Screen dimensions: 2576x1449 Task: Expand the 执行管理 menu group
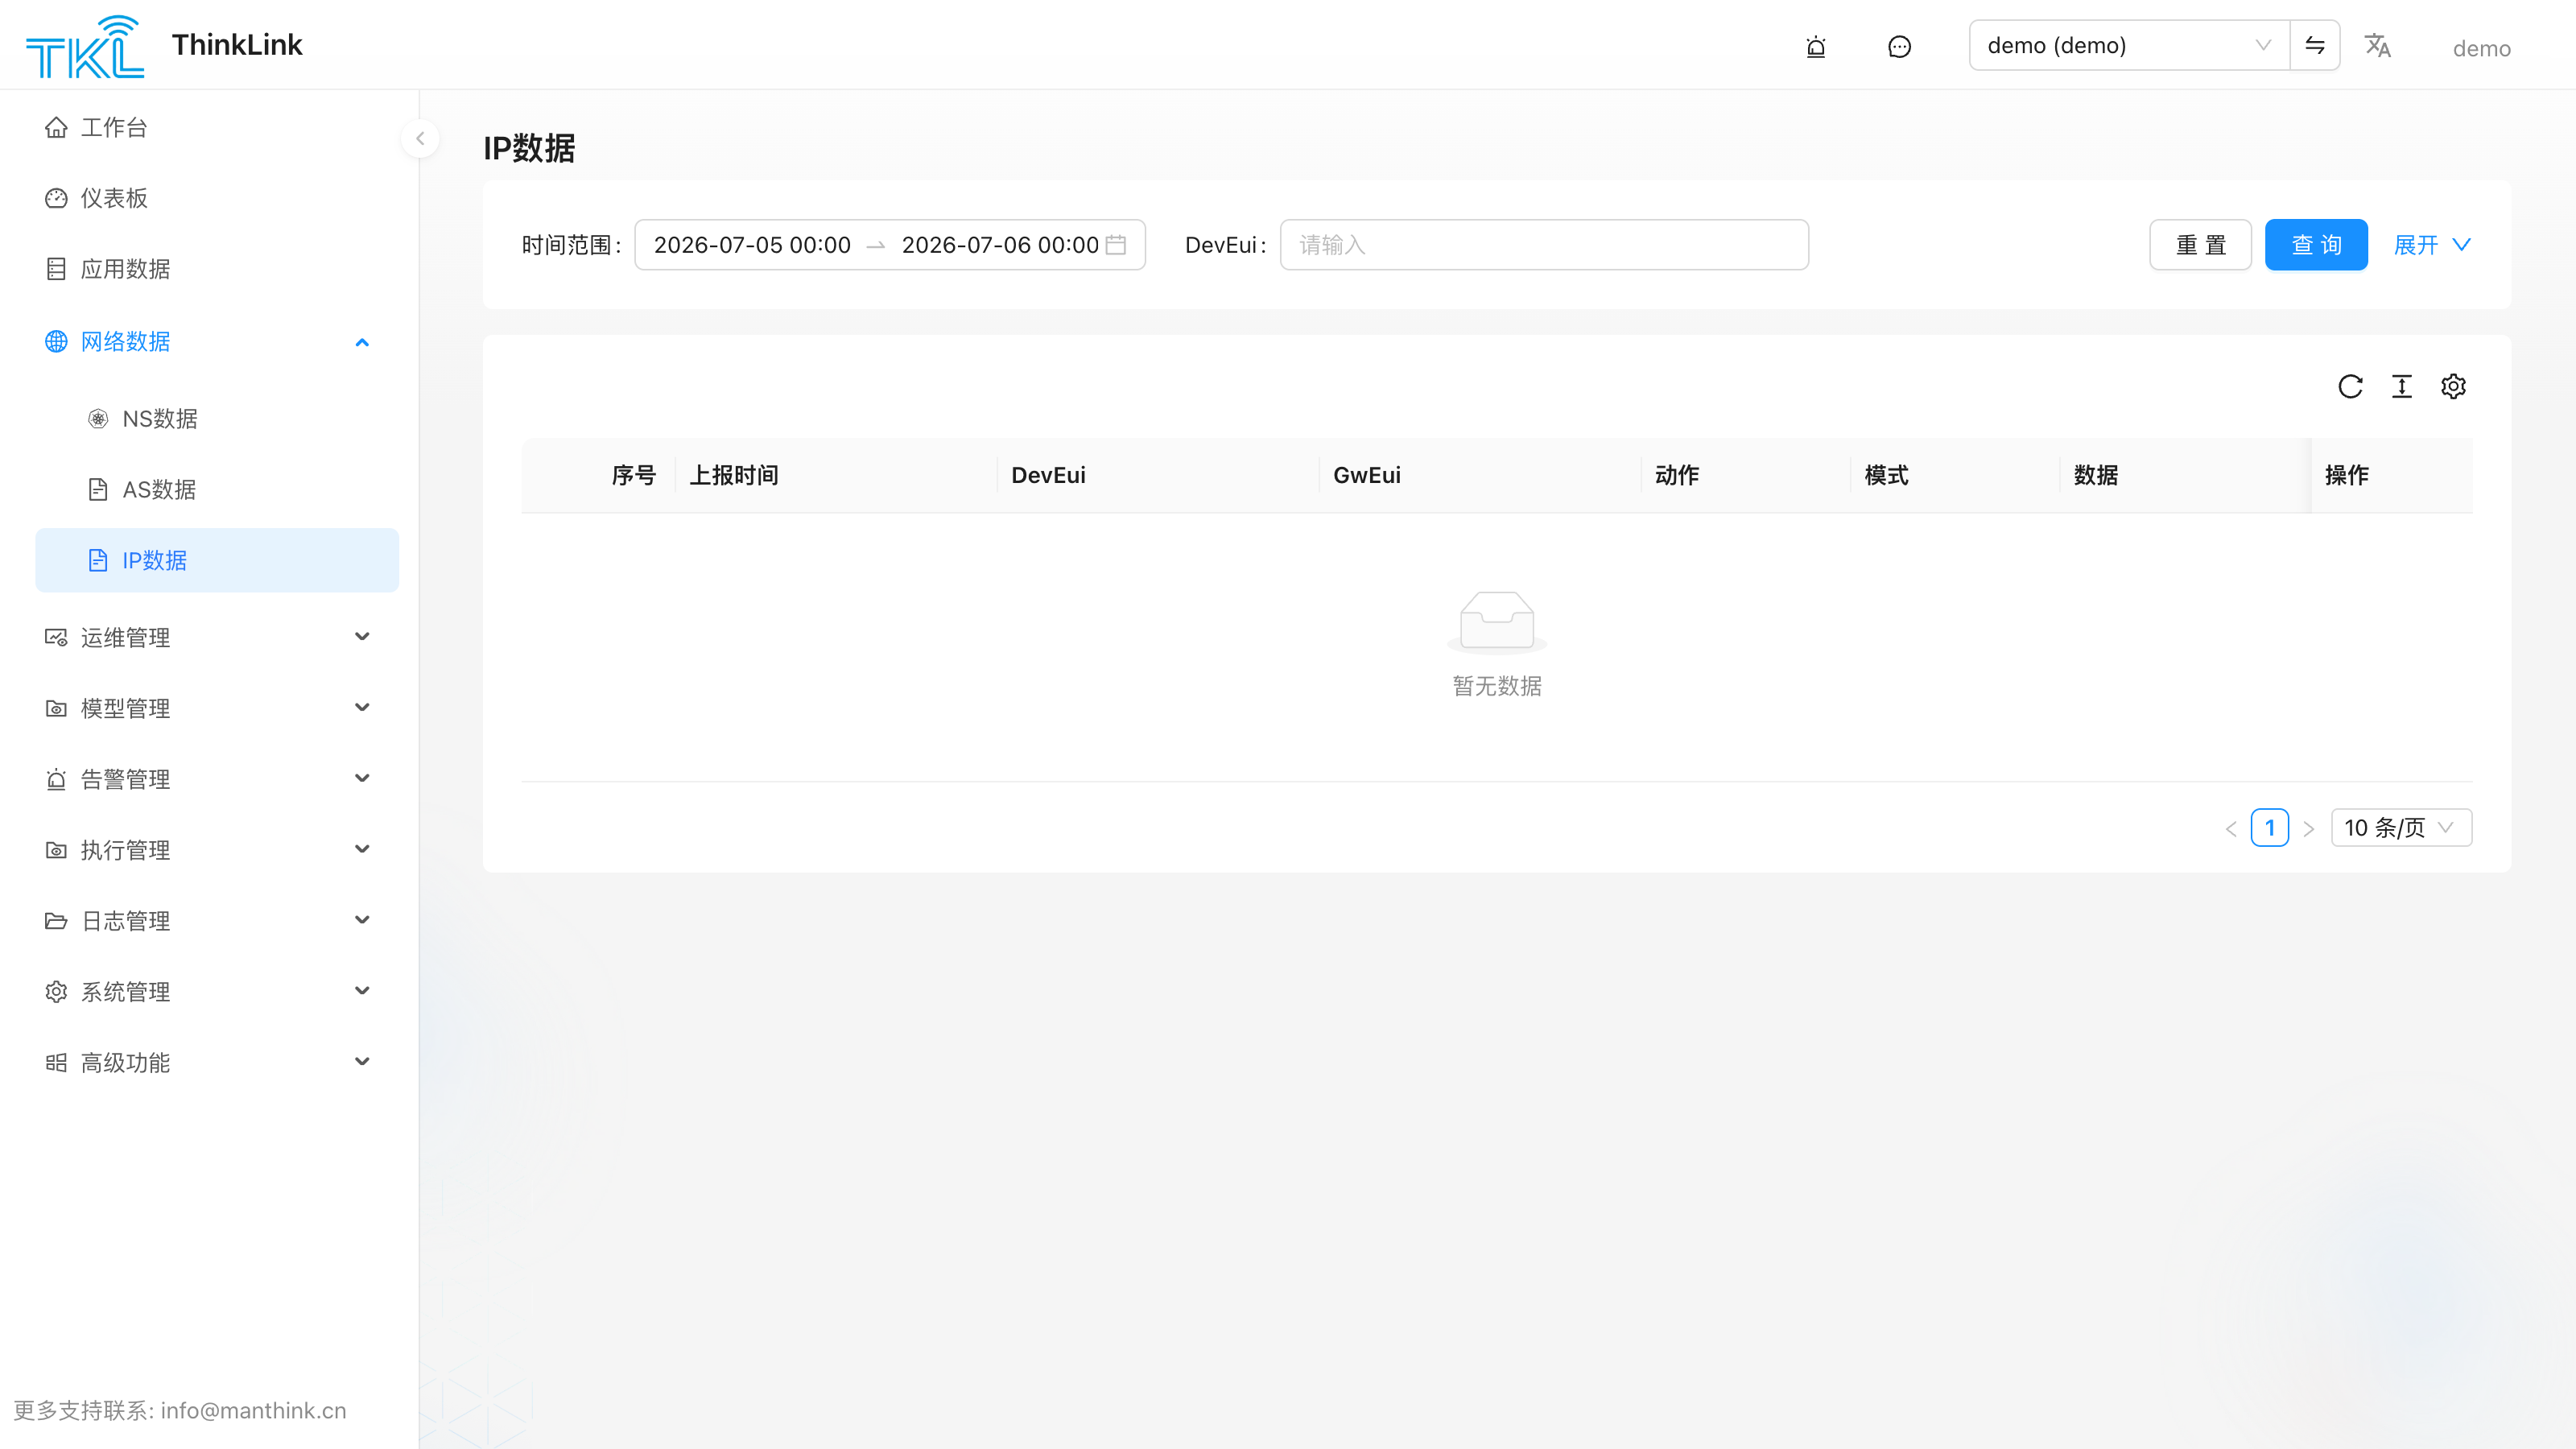pos(217,850)
